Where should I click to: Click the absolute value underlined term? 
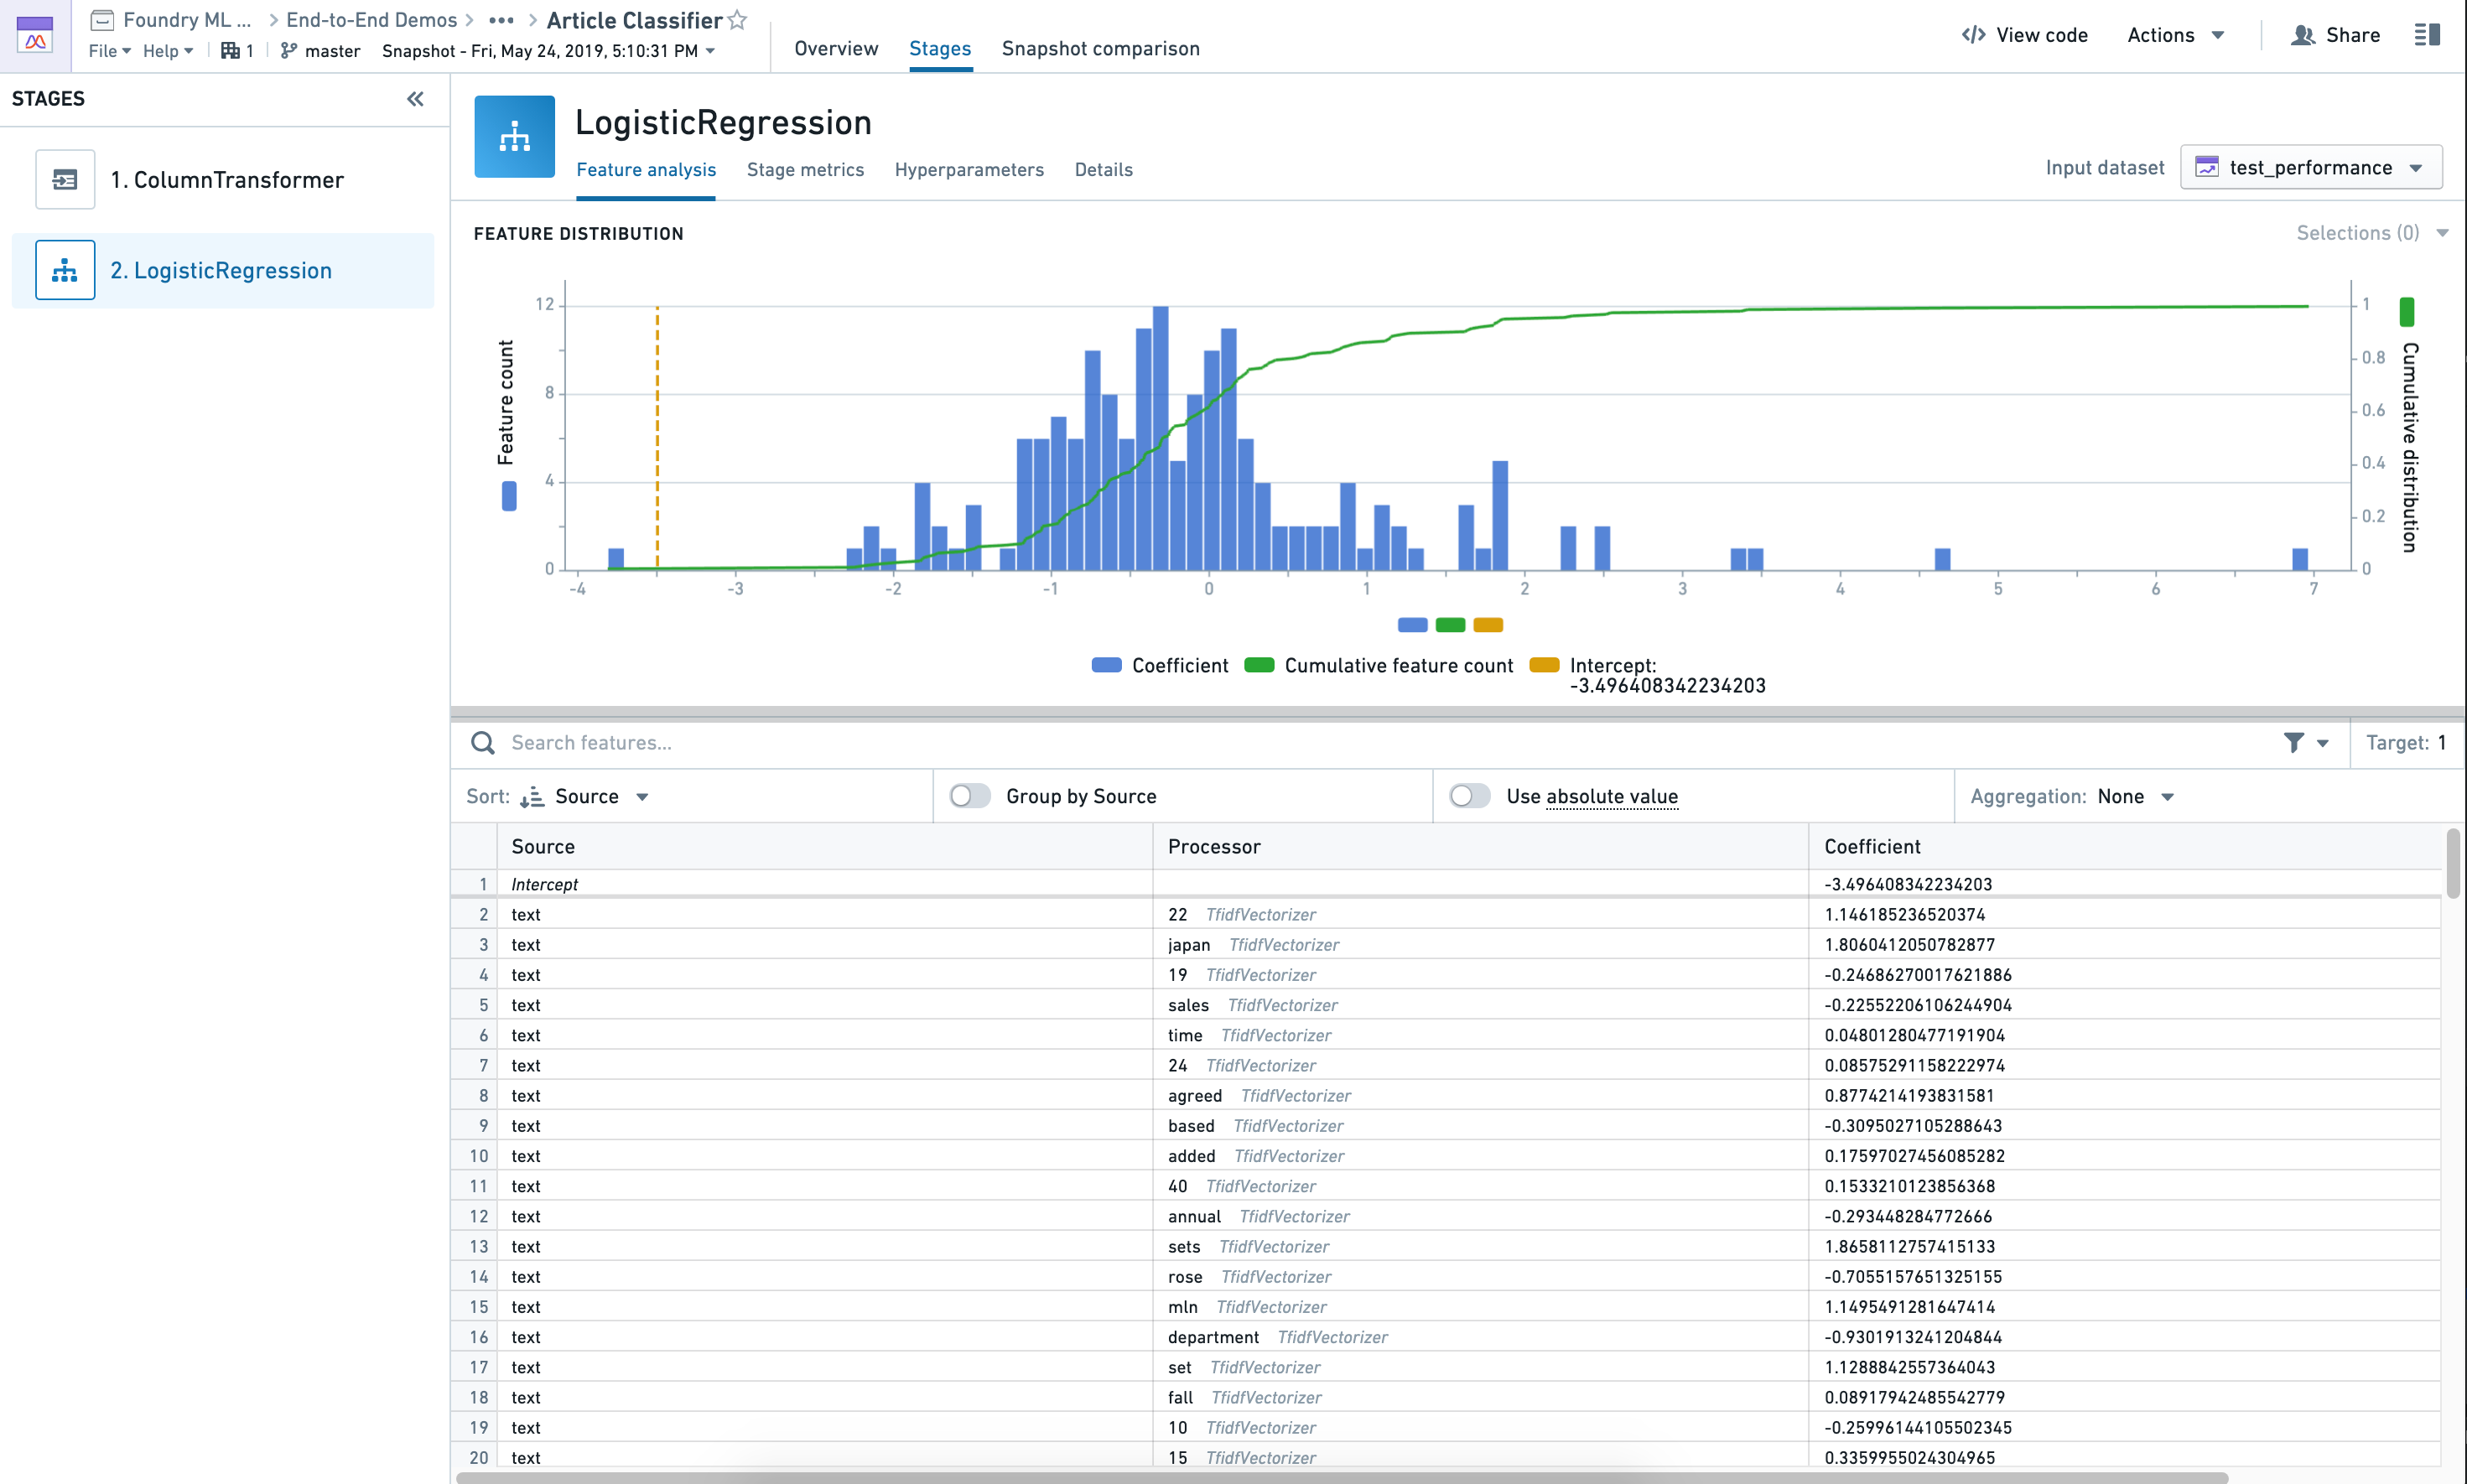pyautogui.click(x=1612, y=797)
